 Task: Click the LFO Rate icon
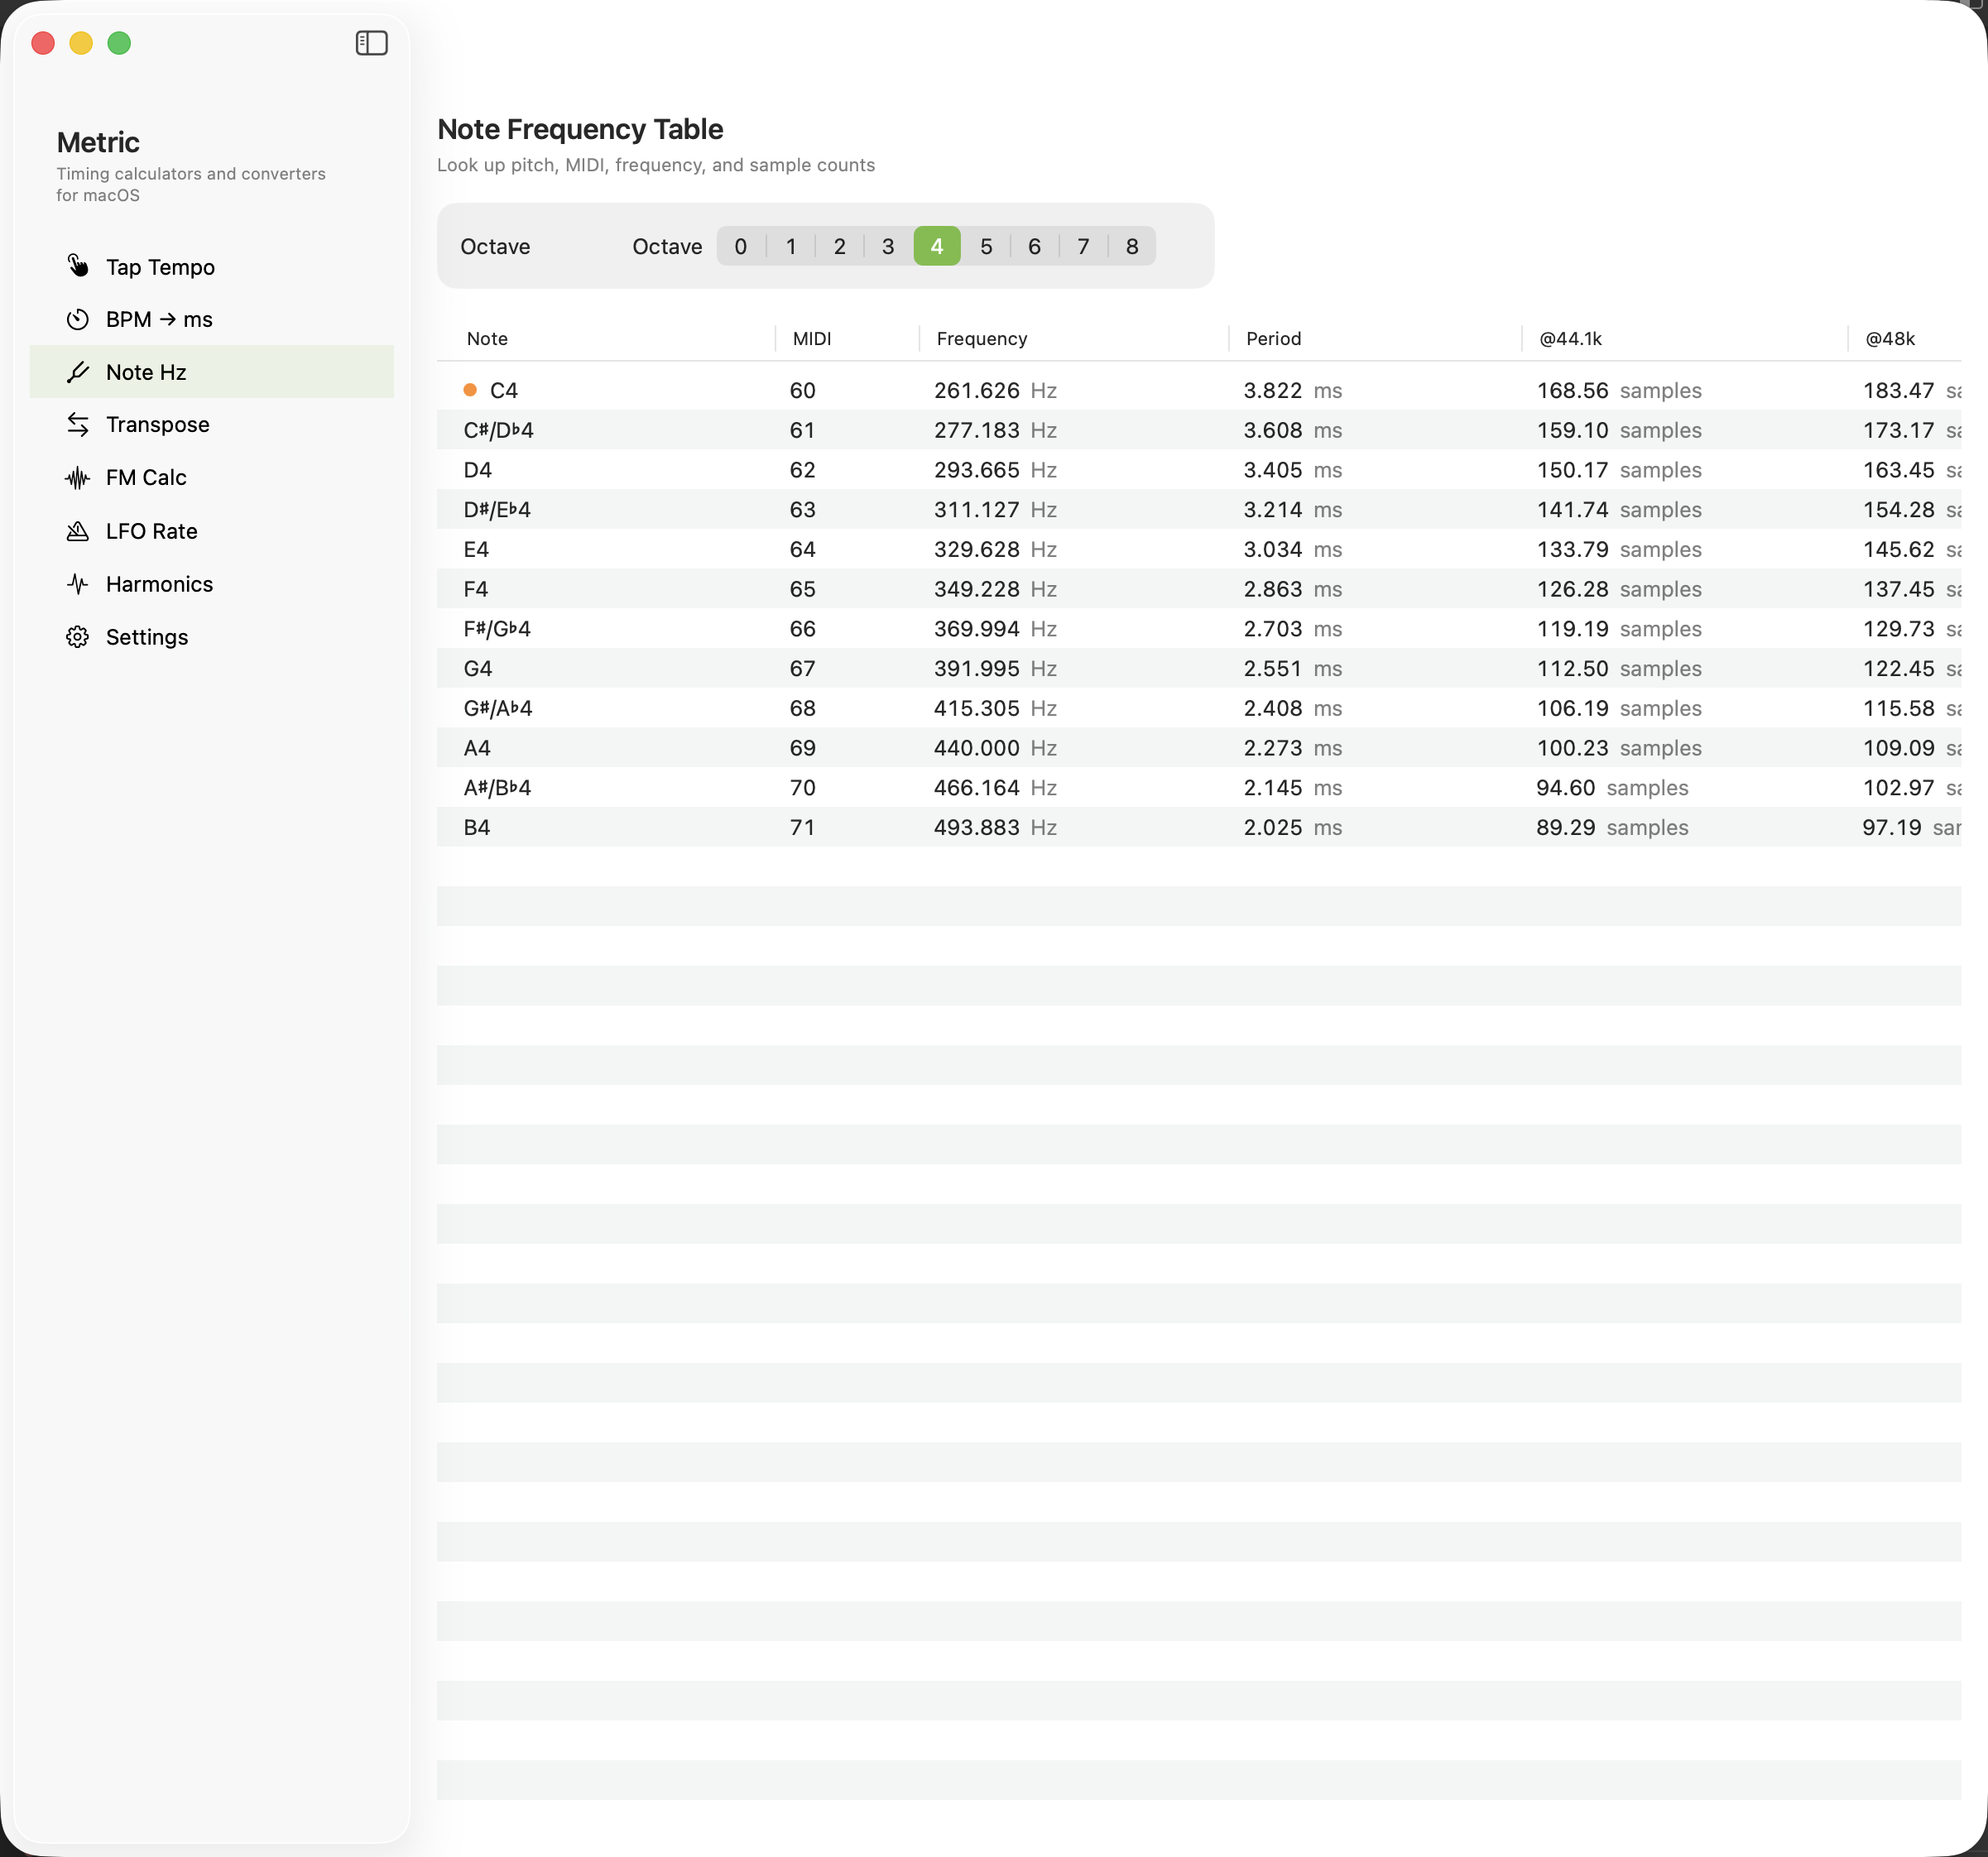pos(79,530)
